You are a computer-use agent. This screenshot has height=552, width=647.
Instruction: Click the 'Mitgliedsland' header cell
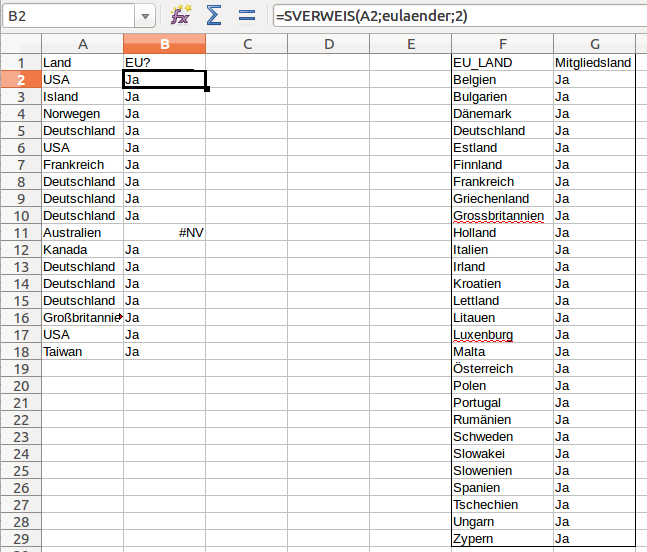[x=594, y=63]
